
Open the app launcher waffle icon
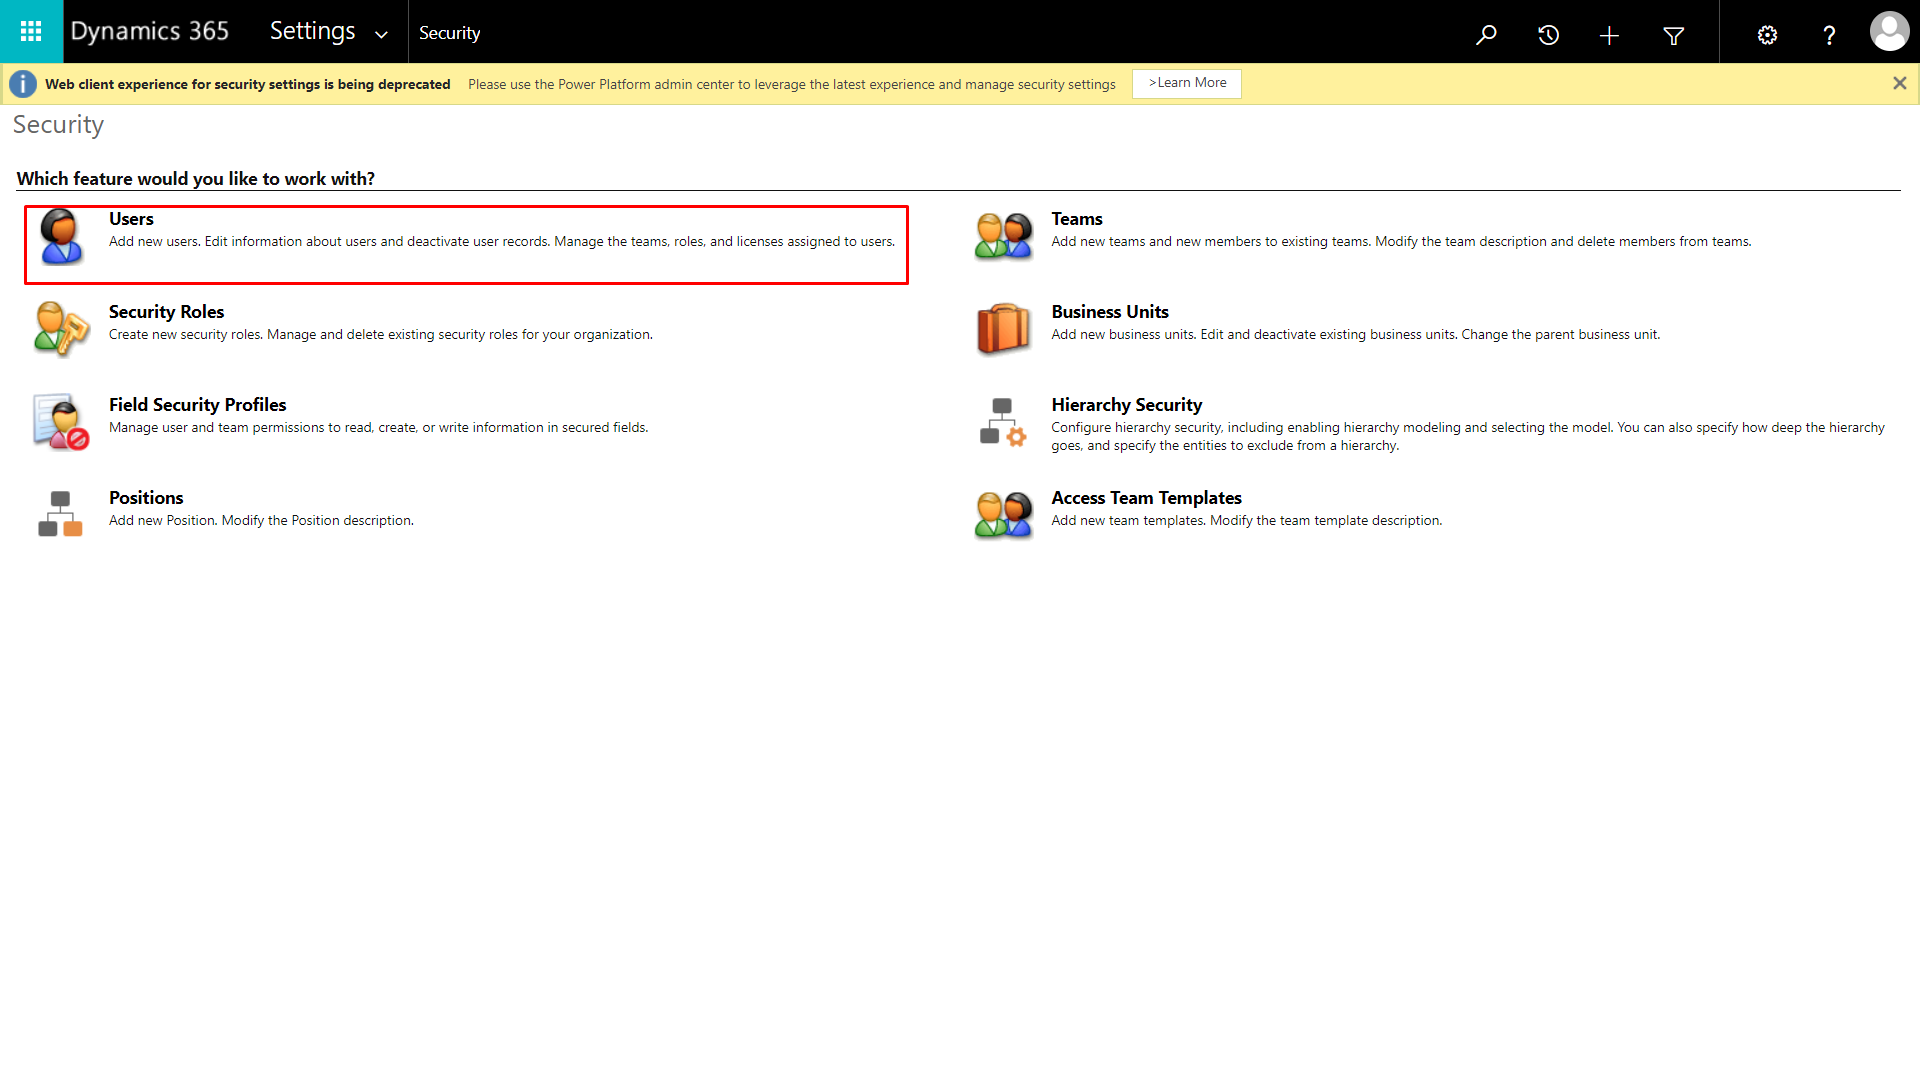click(31, 32)
